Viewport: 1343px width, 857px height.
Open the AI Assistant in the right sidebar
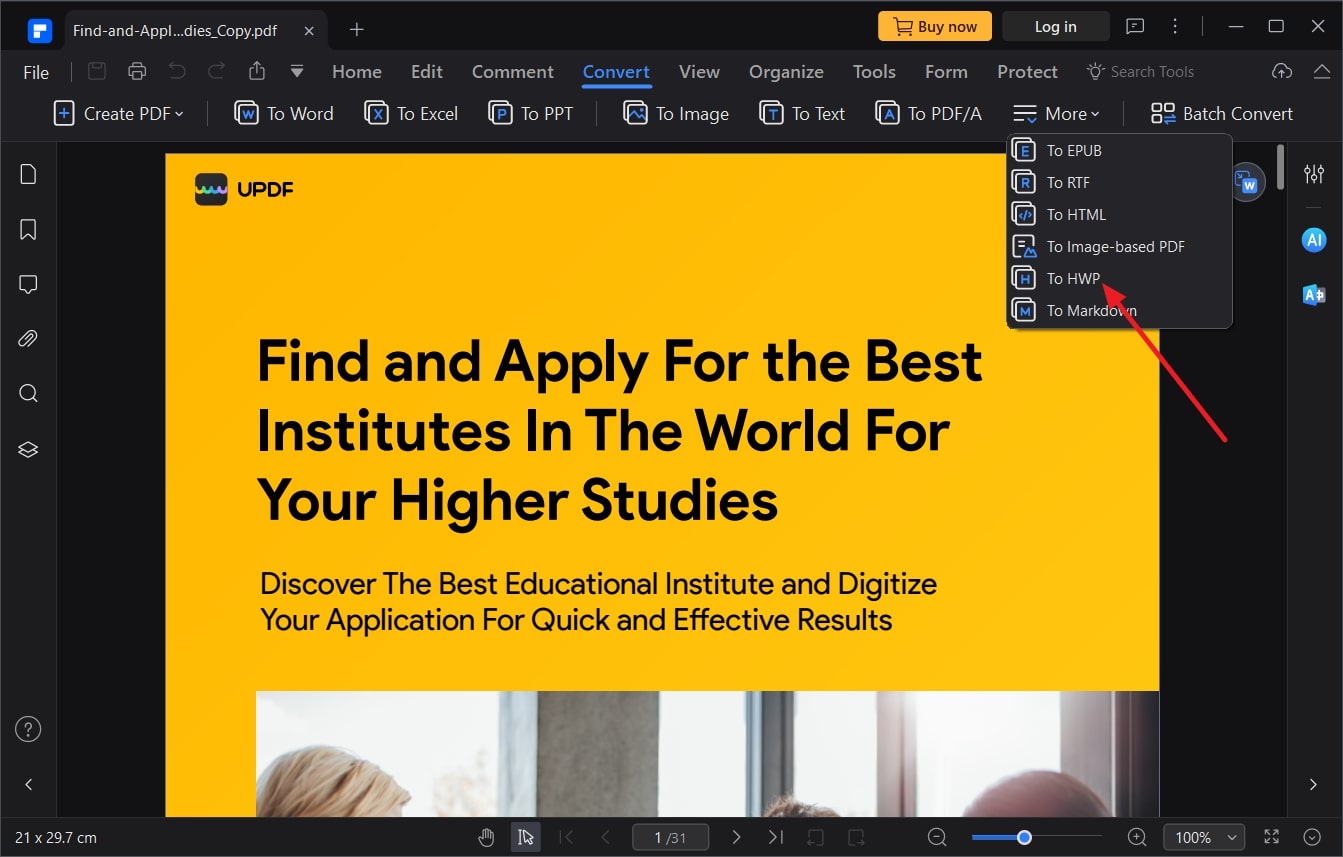click(x=1313, y=239)
